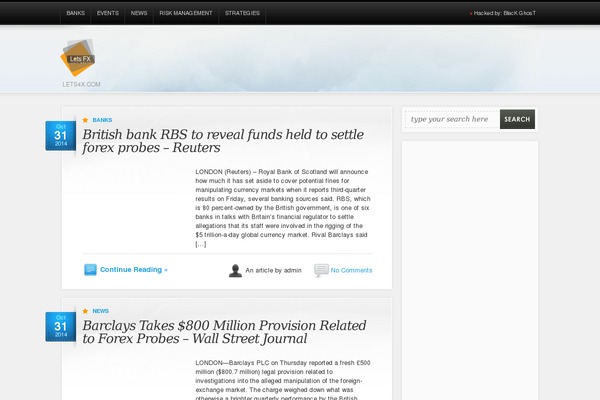Image resolution: width=600 pixels, height=400 pixels.
Task: Click the RBS article excerpt paragraph
Action: [283, 208]
